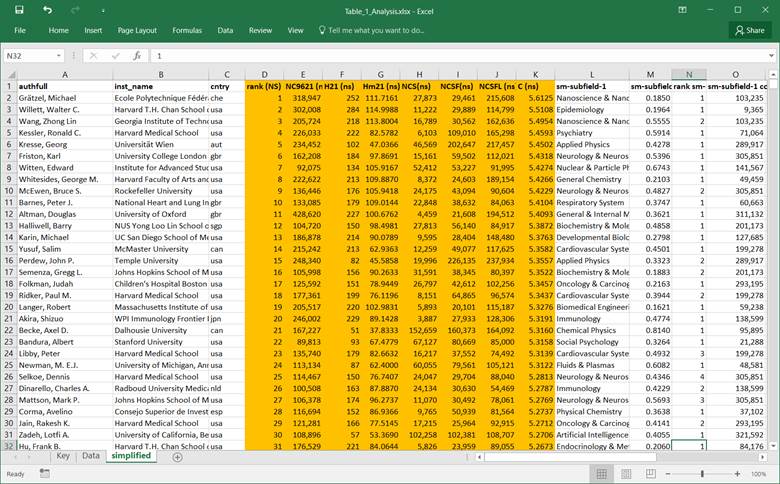Click cell Witten, Edward
This screenshot has width=780, height=484.
65,168
